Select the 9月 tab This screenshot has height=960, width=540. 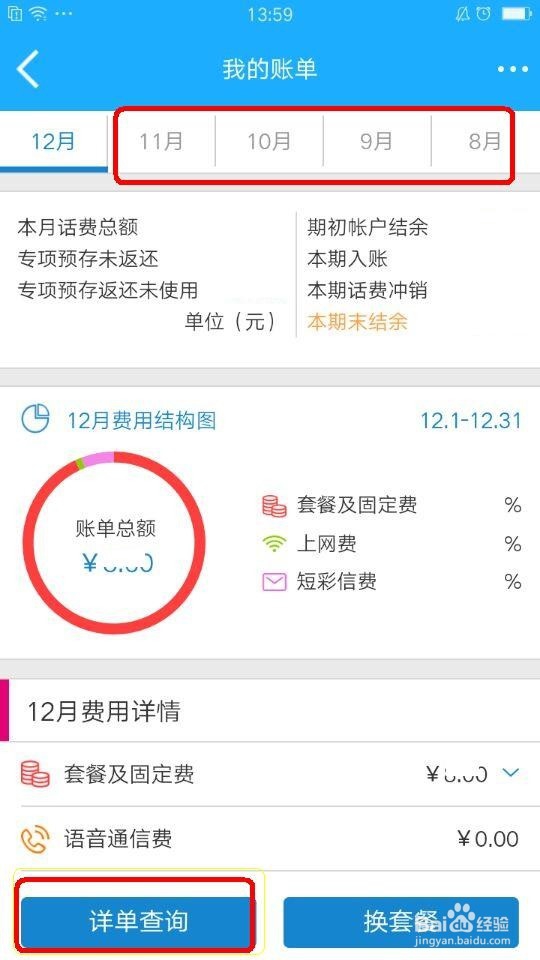coord(377,141)
